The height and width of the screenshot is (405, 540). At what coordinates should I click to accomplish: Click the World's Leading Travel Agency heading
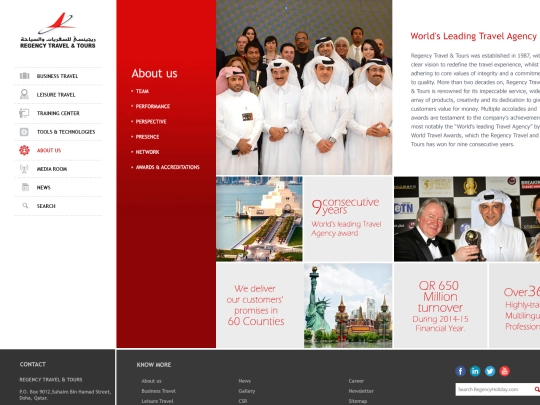(x=474, y=36)
